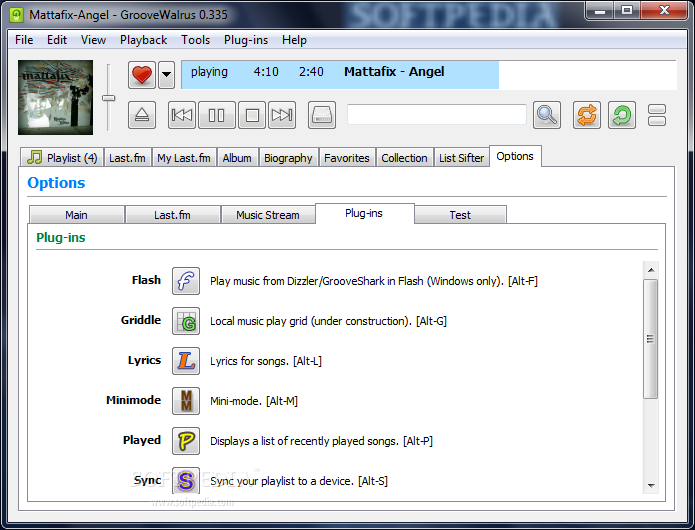
Task: Open the File menu
Action: pyautogui.click(x=24, y=40)
